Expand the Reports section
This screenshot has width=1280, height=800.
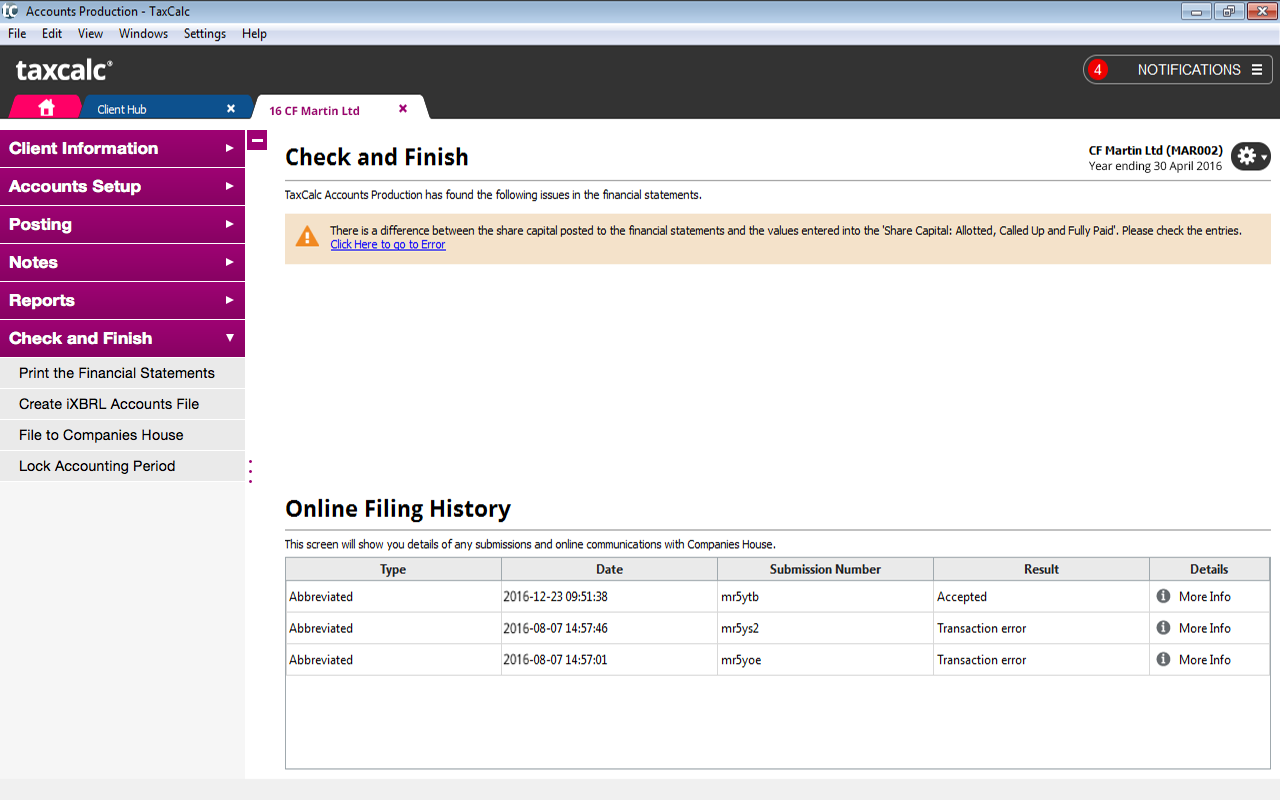122,300
